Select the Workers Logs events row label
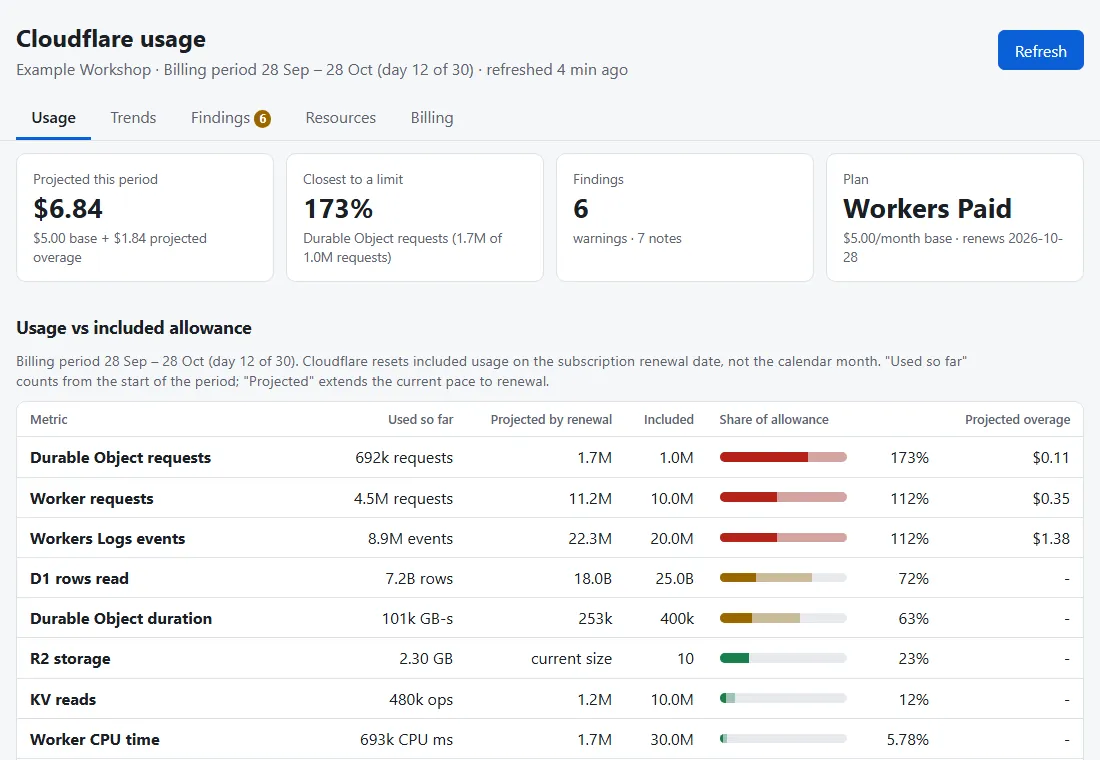The width and height of the screenshot is (1100, 760). click(x=107, y=538)
